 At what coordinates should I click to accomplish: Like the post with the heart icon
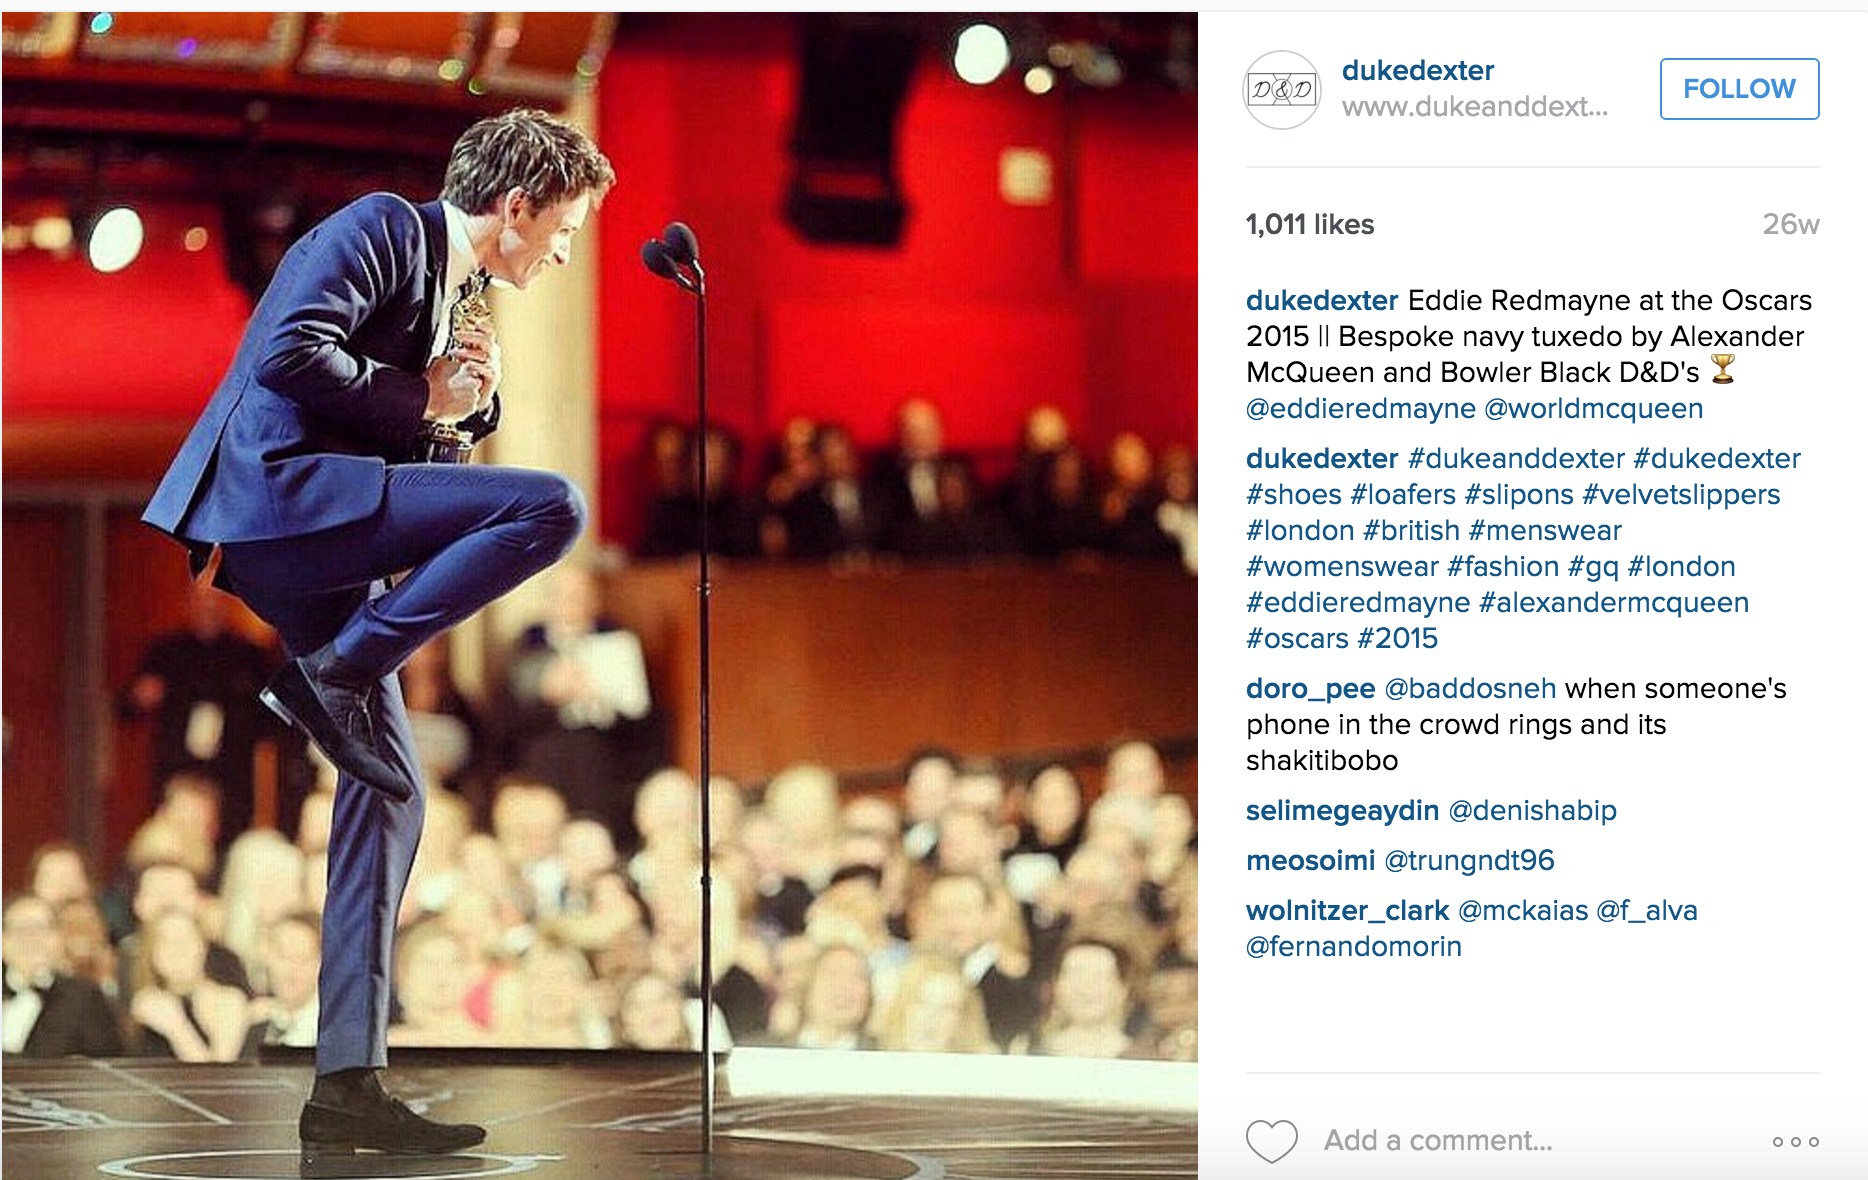click(x=1271, y=1141)
